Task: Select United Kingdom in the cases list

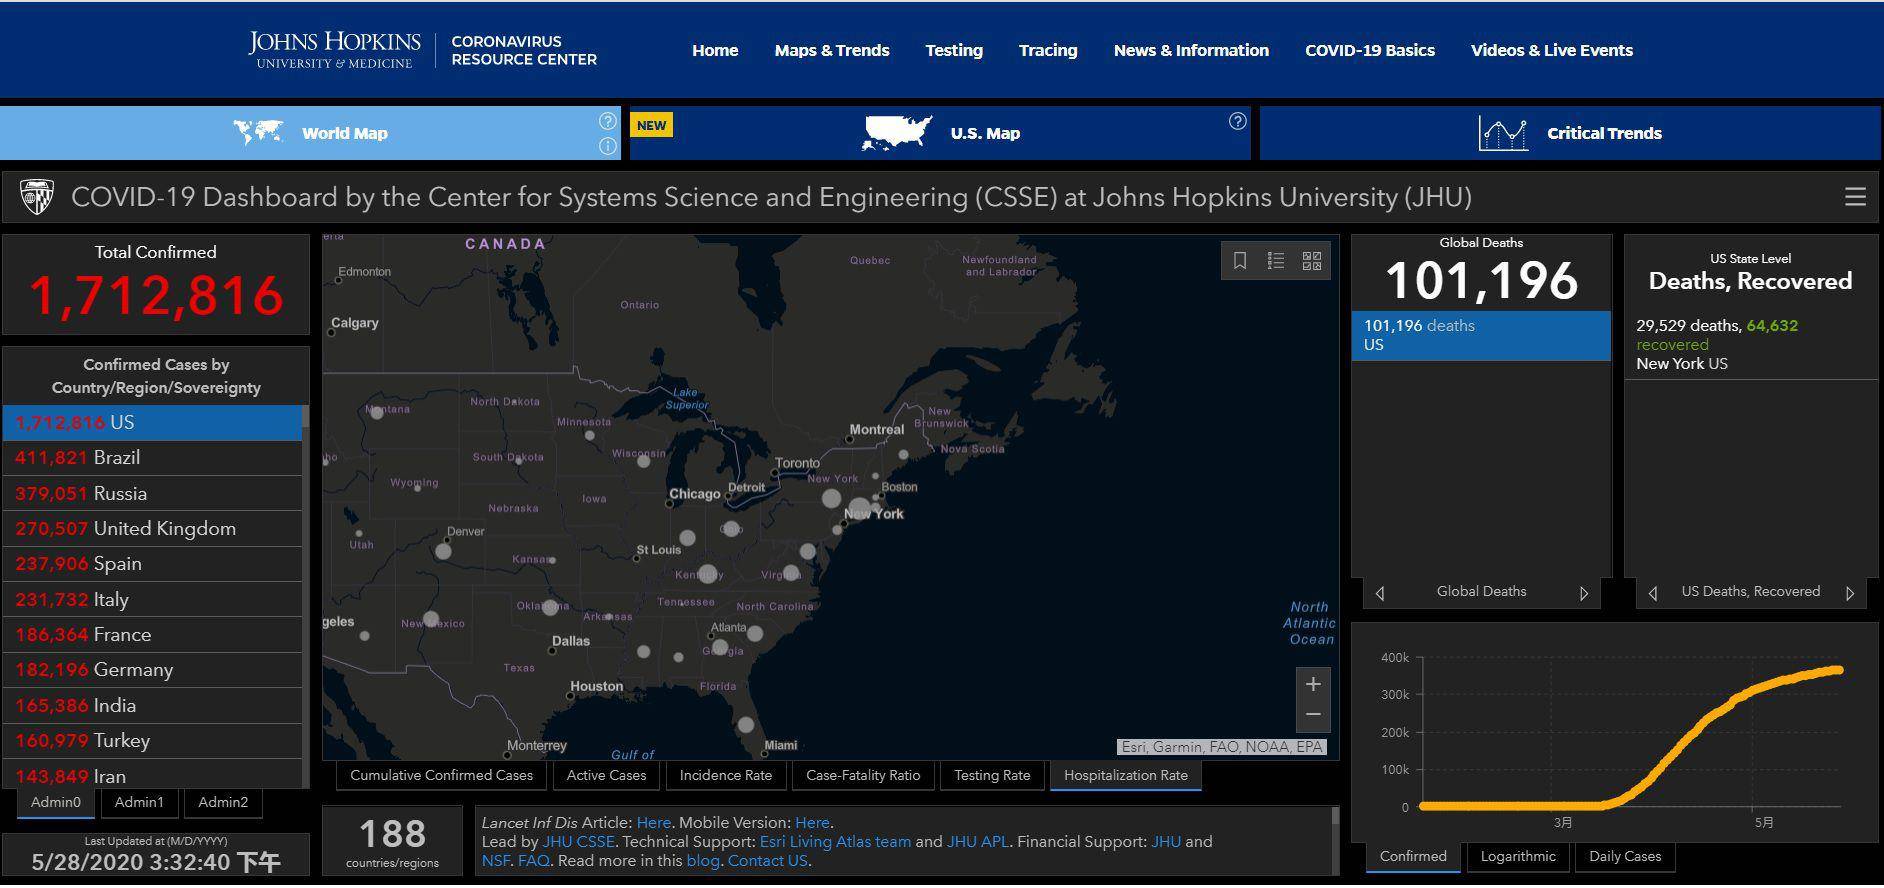Action: [x=153, y=528]
